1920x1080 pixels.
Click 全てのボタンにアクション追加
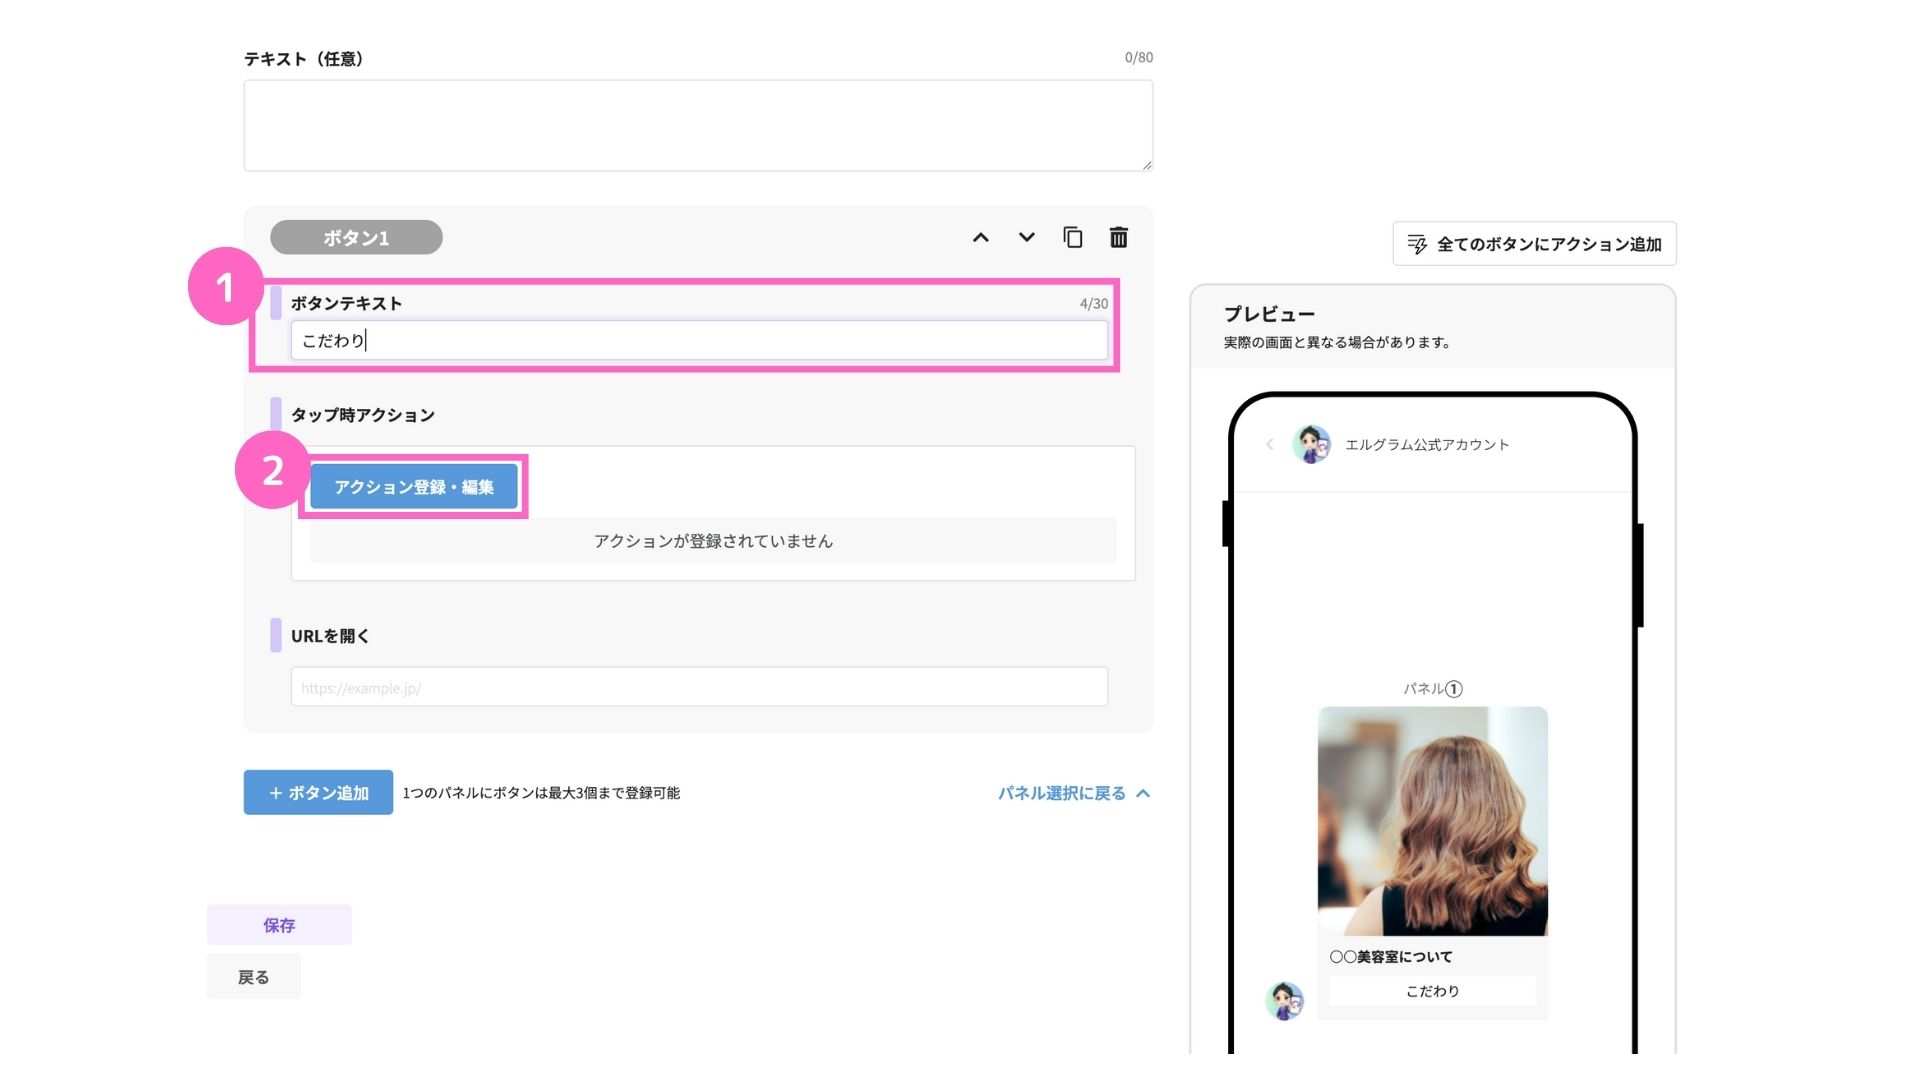tap(1534, 244)
